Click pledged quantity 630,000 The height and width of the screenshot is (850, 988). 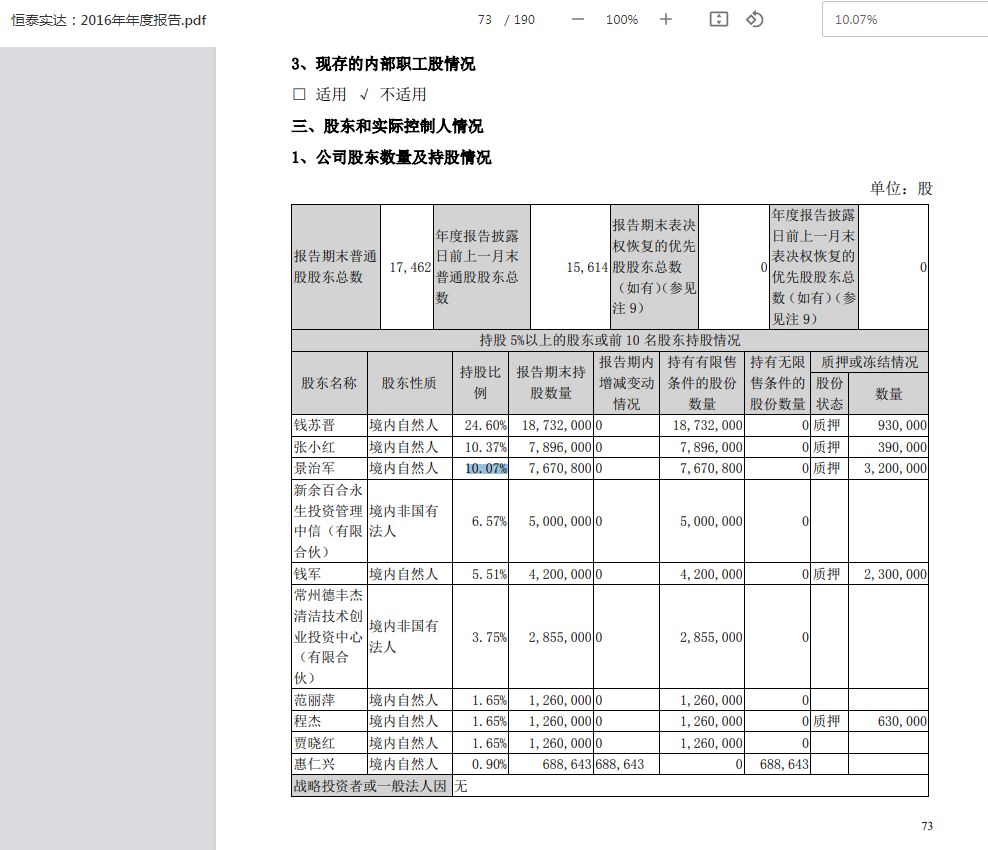[x=902, y=721]
